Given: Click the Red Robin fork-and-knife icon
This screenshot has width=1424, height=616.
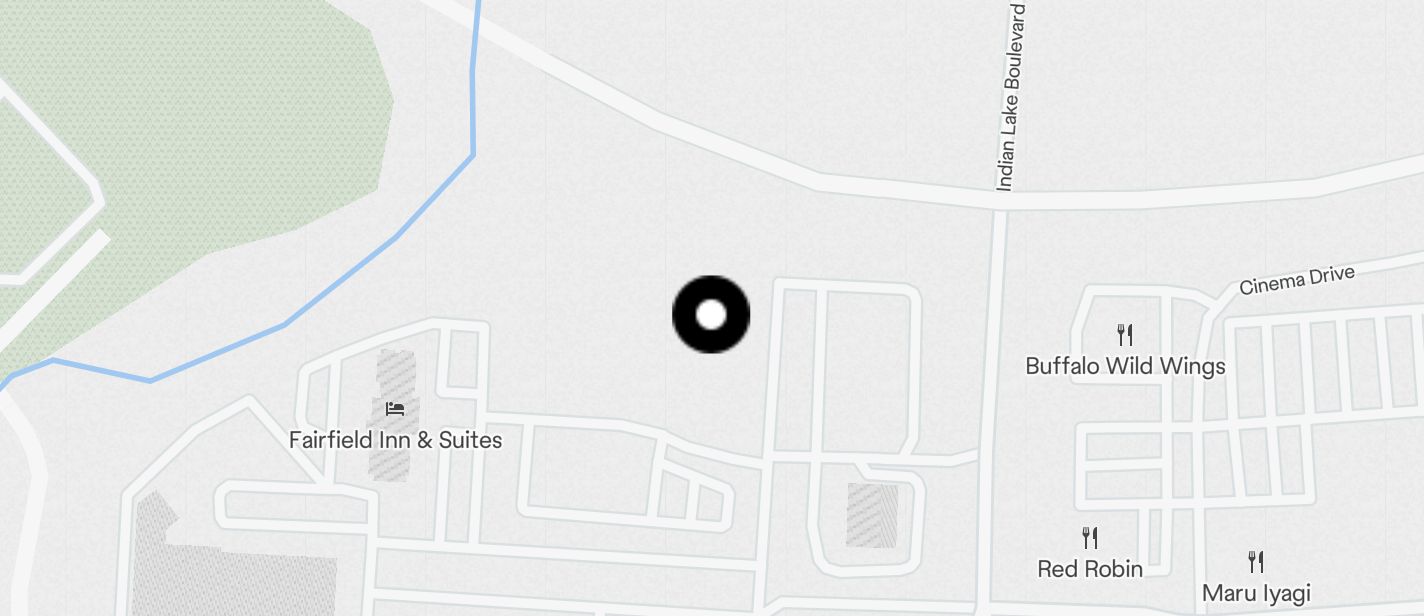Looking at the screenshot, I should [x=1090, y=538].
